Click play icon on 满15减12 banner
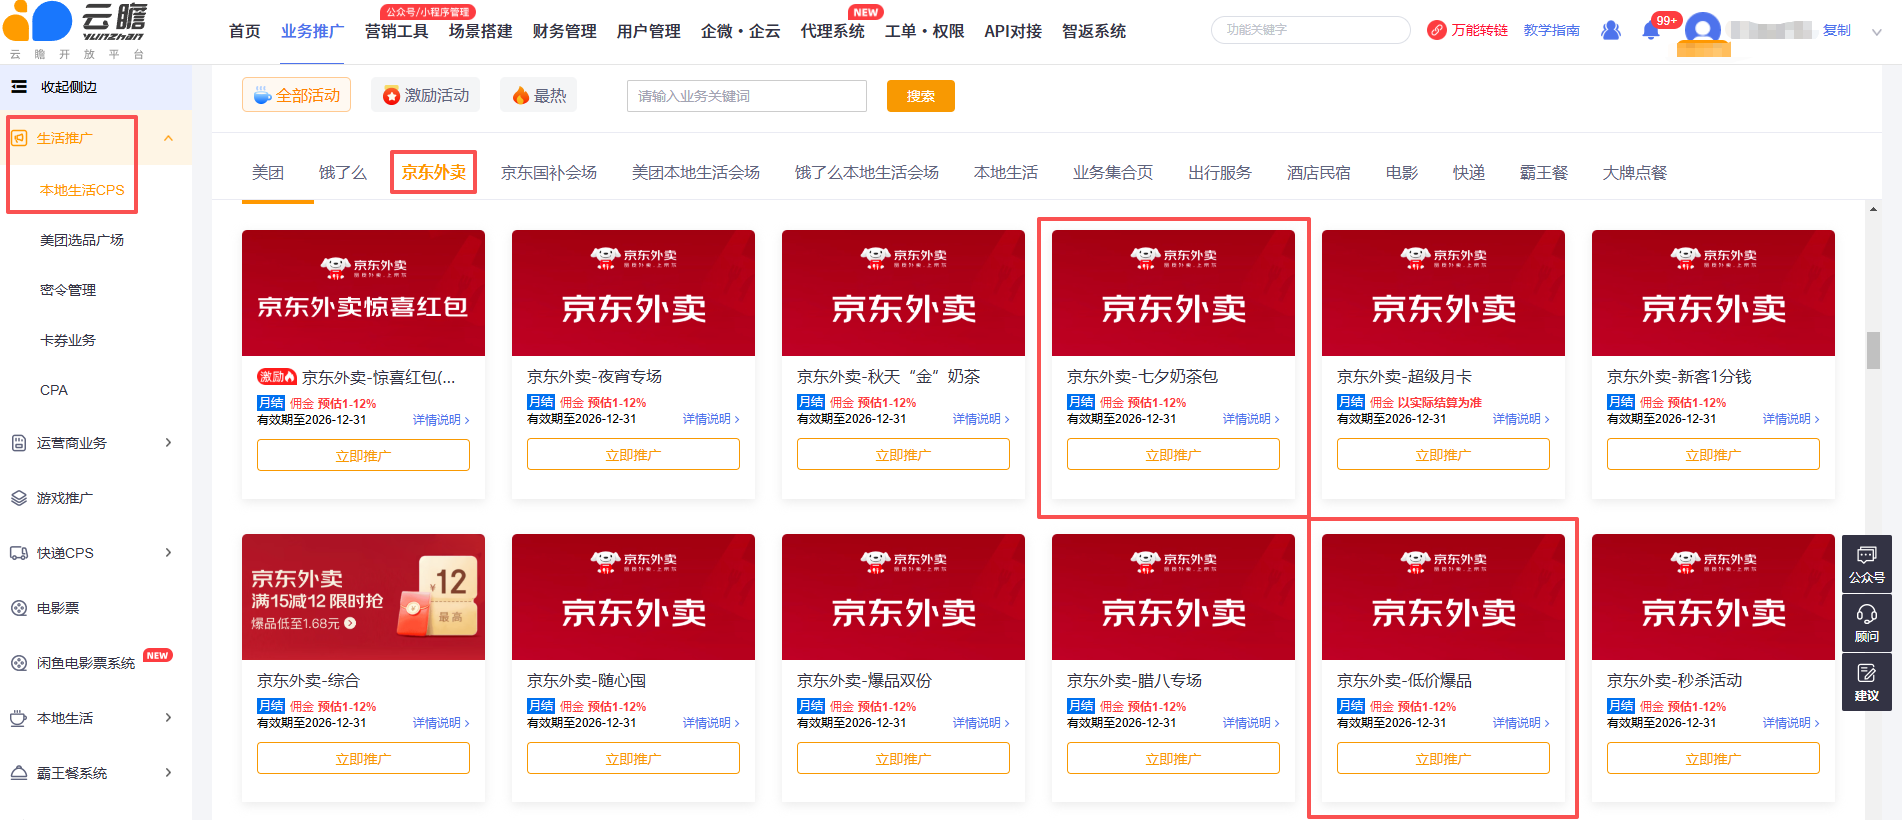The height and width of the screenshot is (820, 1902). (350, 623)
